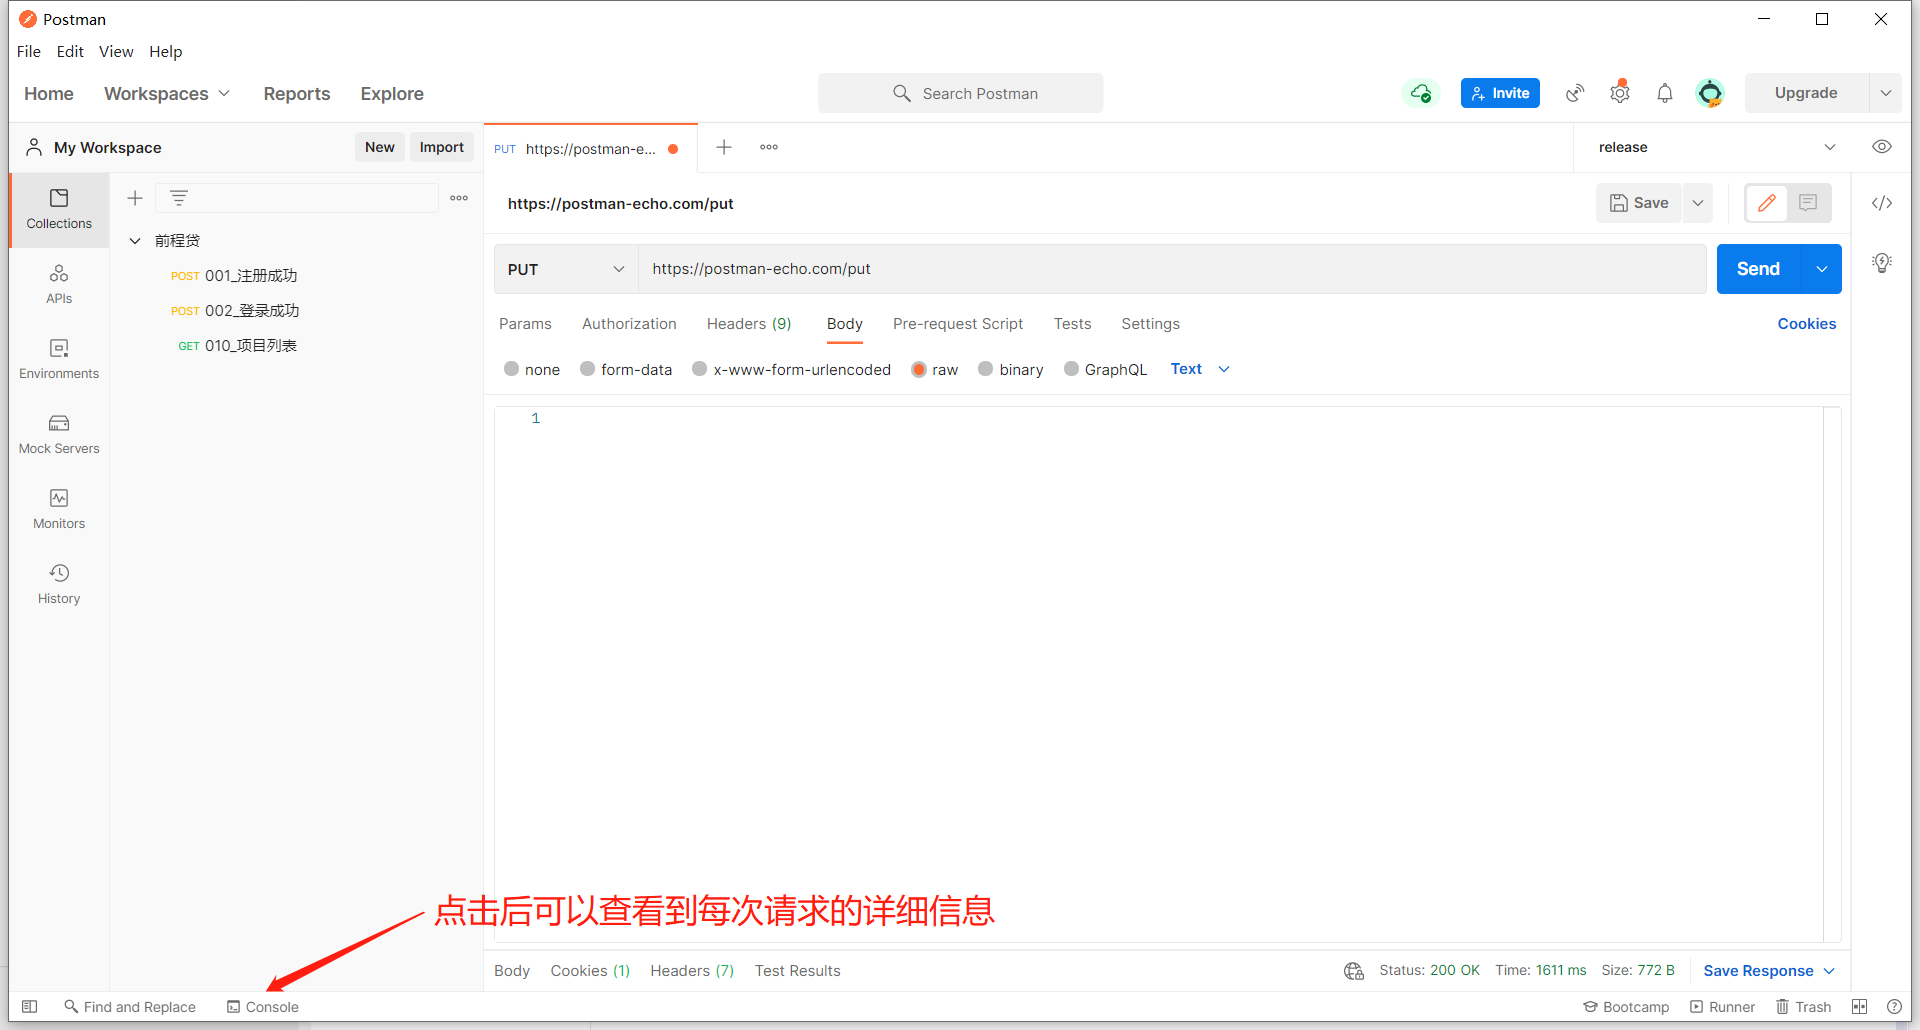The width and height of the screenshot is (1920, 1030).
Task: Open a new request tab with plus icon
Action: pyautogui.click(x=724, y=147)
